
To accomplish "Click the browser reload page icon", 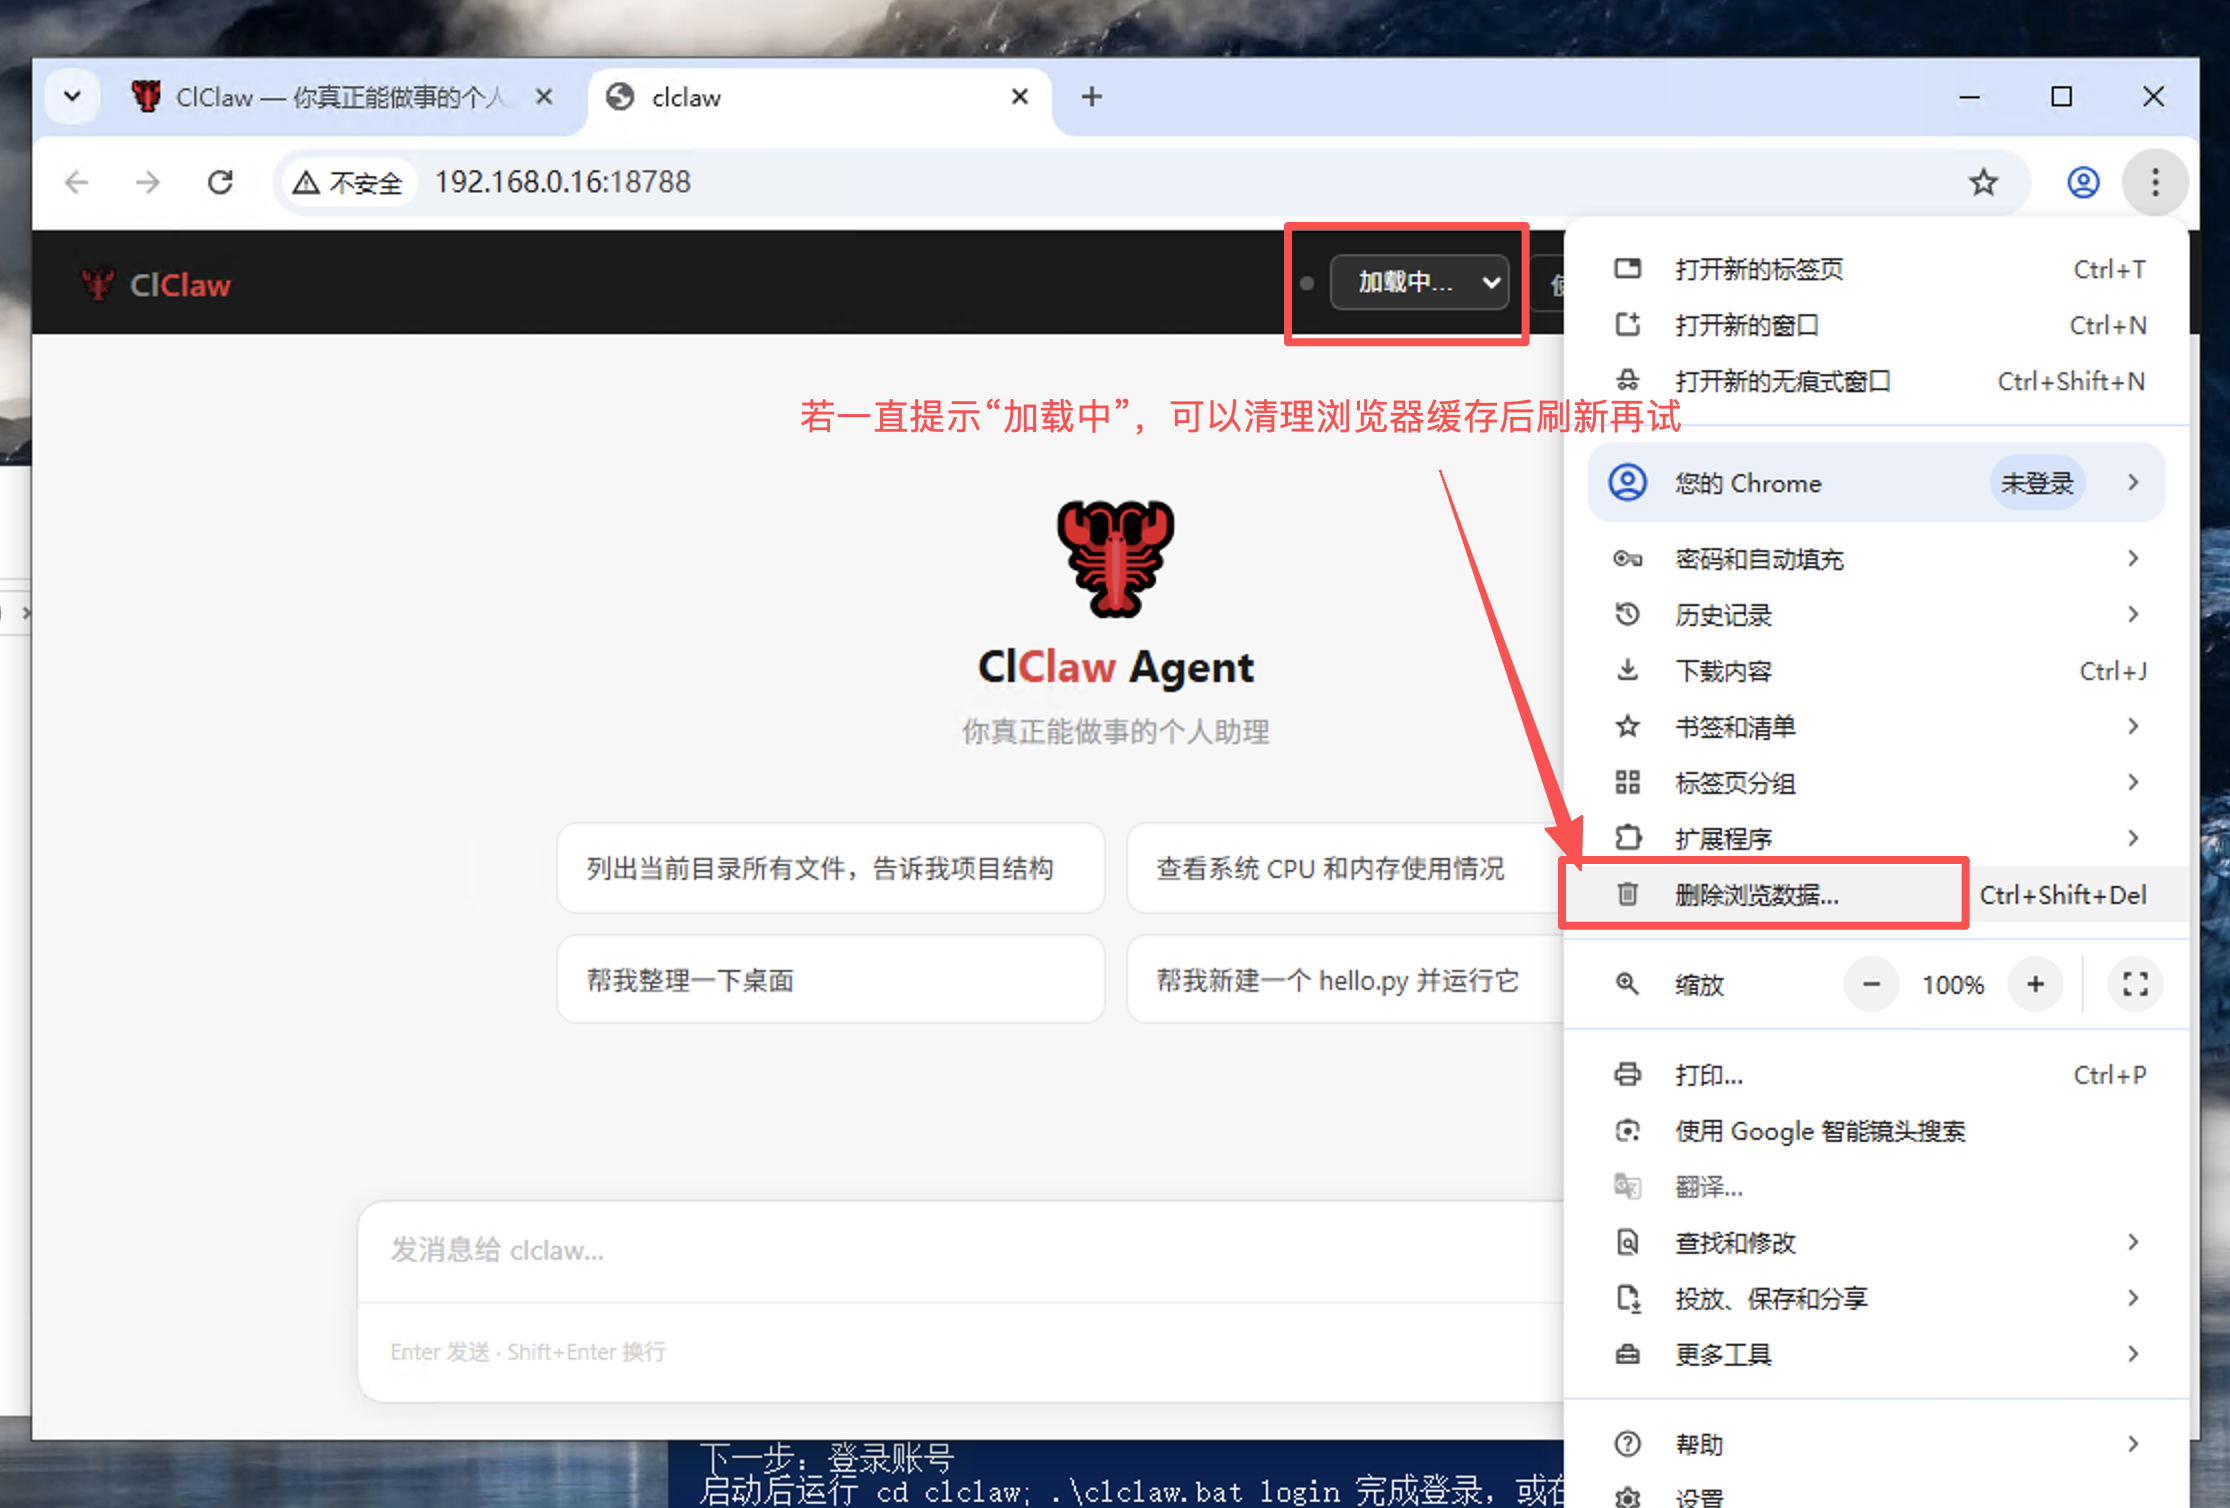I will [220, 182].
